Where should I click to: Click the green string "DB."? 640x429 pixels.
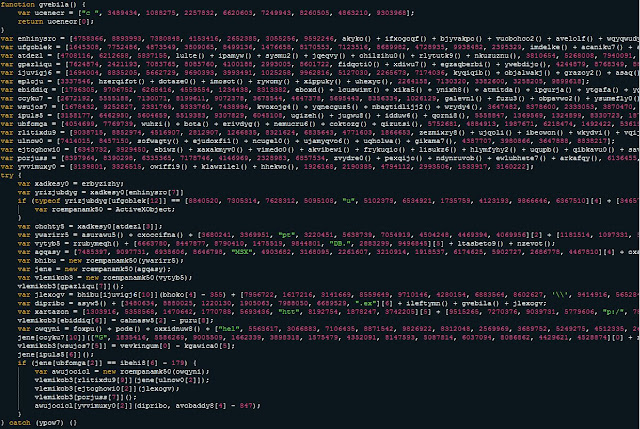tap(340, 243)
